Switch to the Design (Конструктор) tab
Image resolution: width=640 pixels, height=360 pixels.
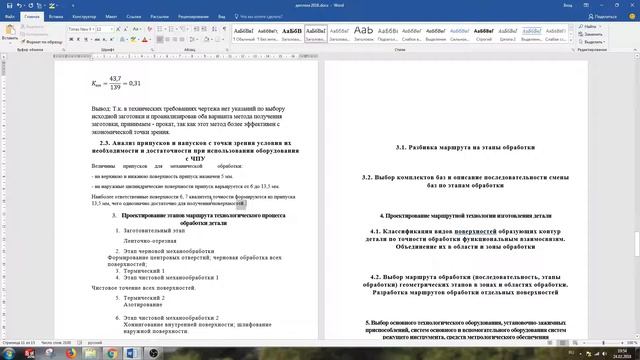point(84,17)
